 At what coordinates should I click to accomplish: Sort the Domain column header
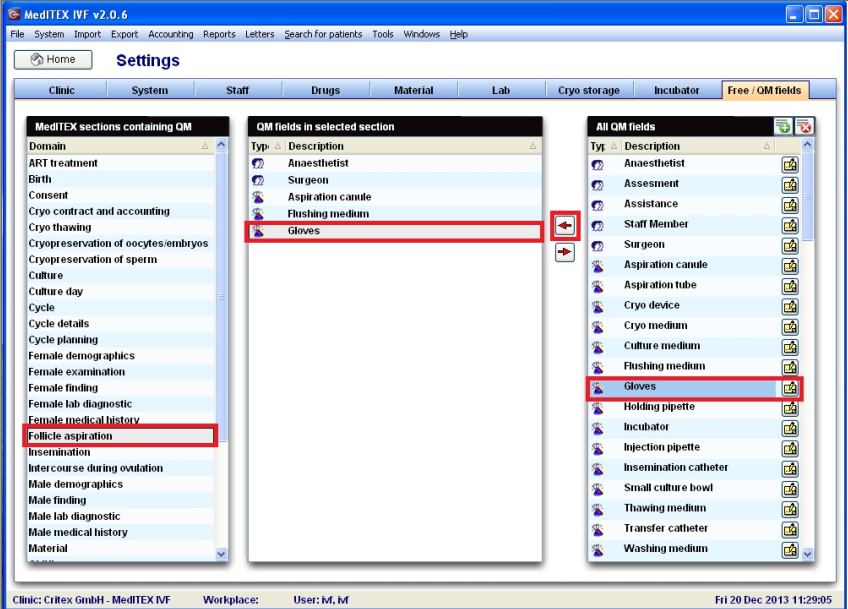point(120,146)
